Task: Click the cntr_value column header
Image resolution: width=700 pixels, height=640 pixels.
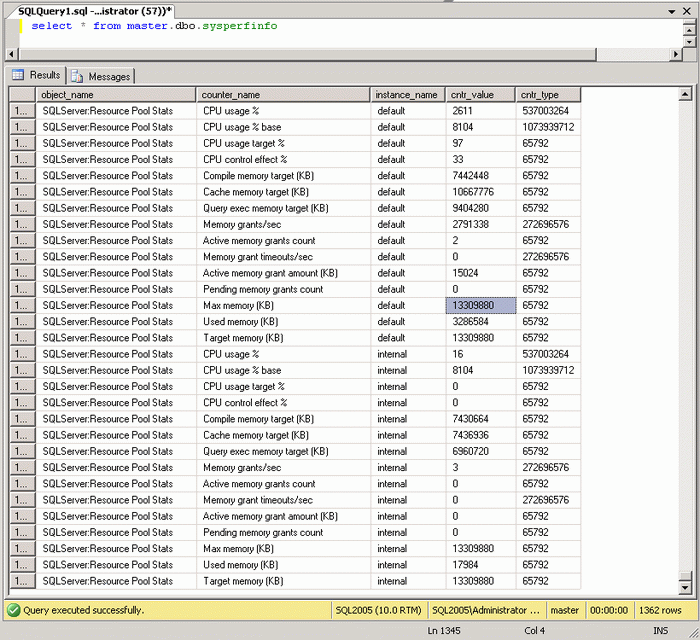Action: [x=480, y=95]
